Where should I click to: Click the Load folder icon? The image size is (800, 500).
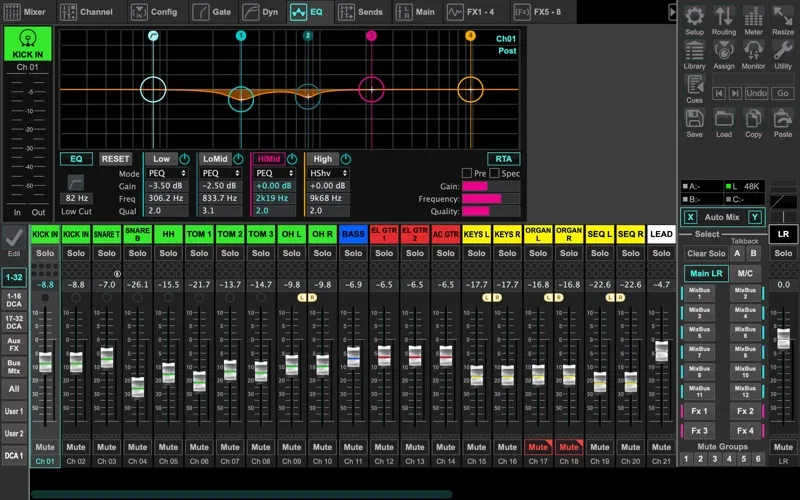723,123
